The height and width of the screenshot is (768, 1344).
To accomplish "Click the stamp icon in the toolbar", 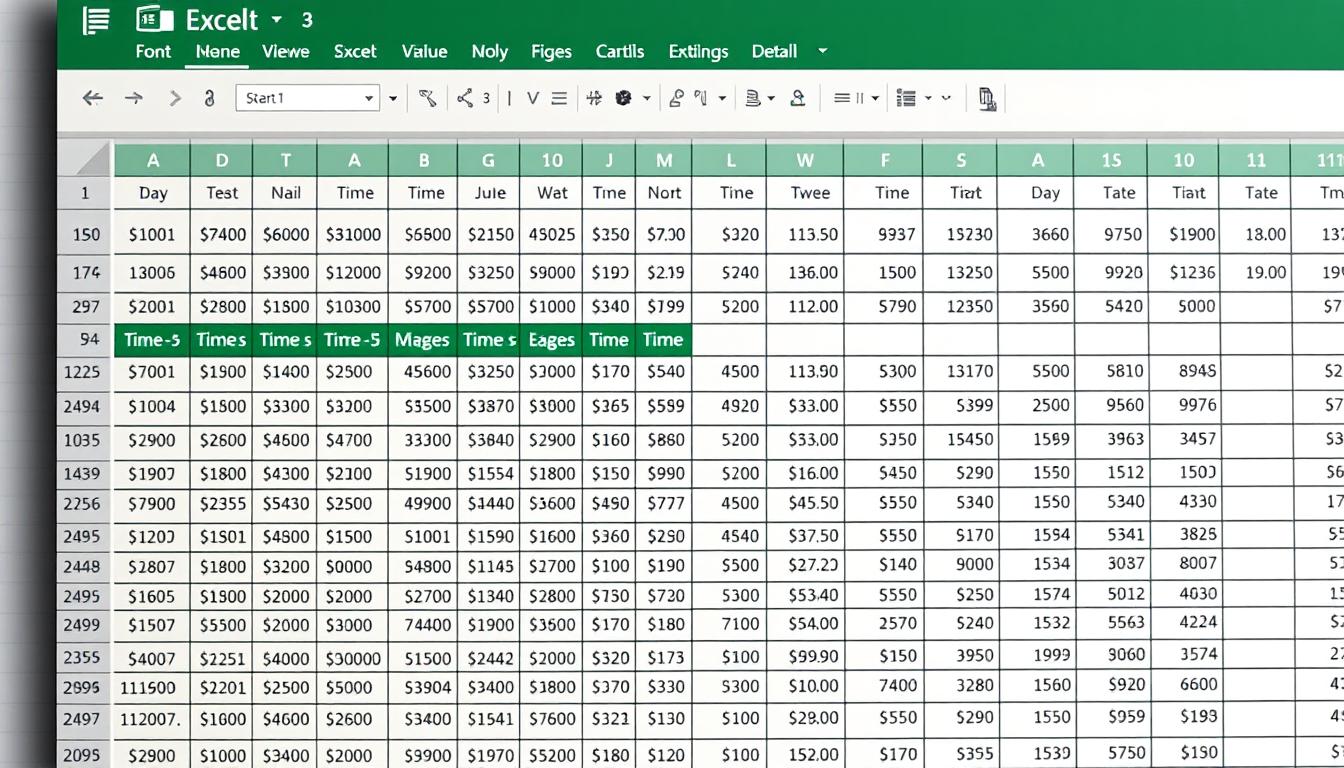I will [x=797, y=98].
